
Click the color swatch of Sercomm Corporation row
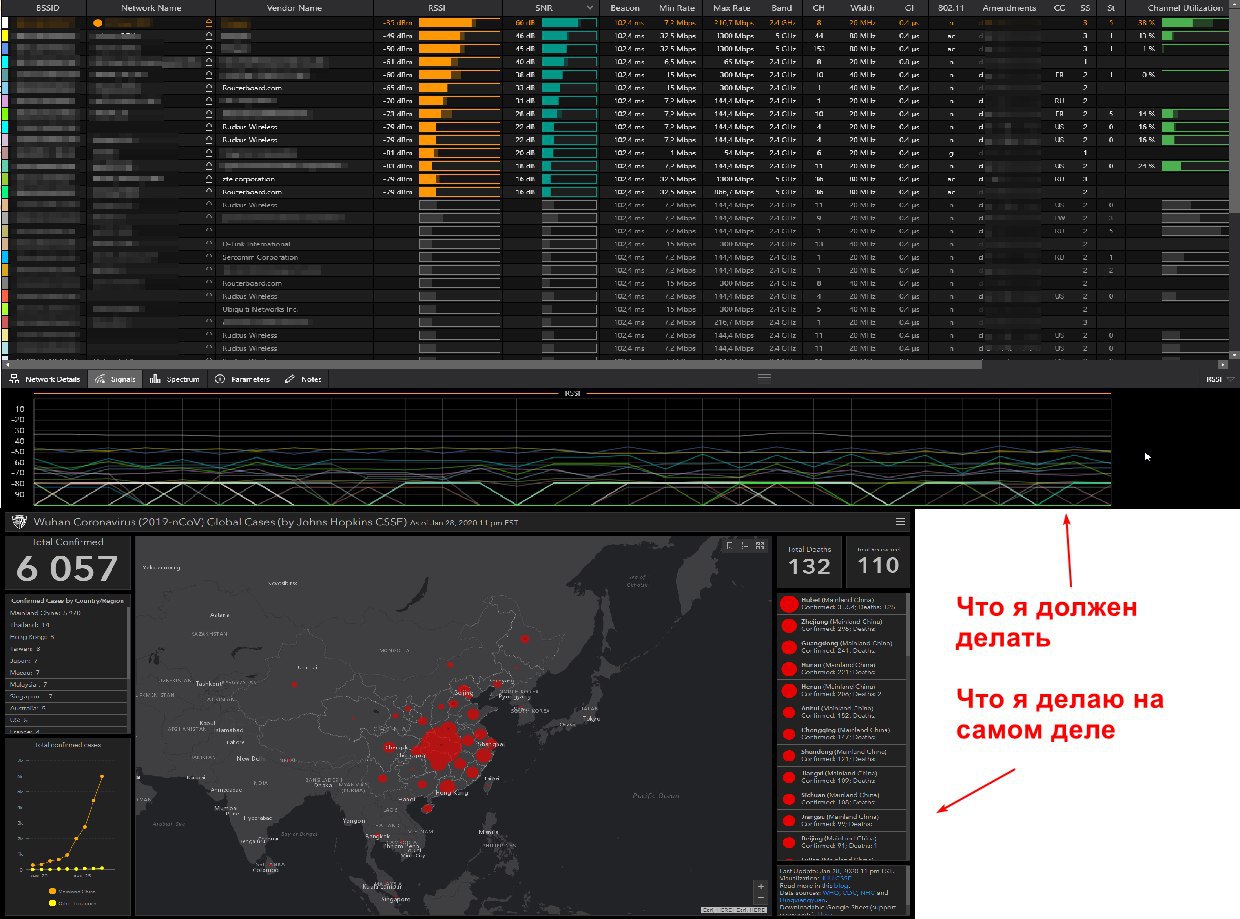click(x=5, y=257)
